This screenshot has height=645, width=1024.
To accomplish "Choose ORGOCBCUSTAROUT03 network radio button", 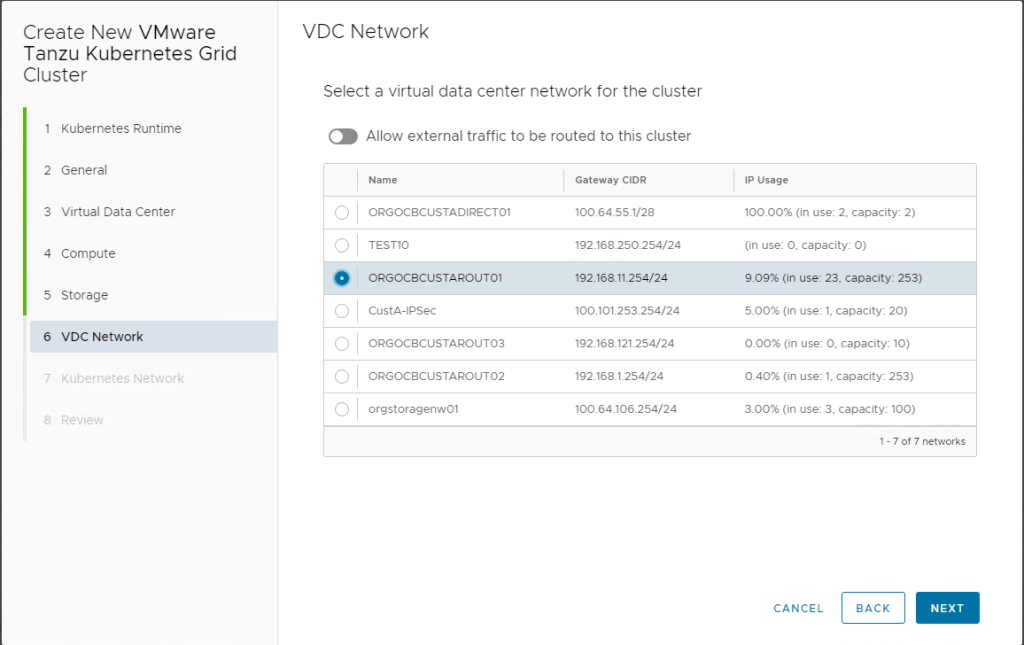I will pyautogui.click(x=342, y=343).
